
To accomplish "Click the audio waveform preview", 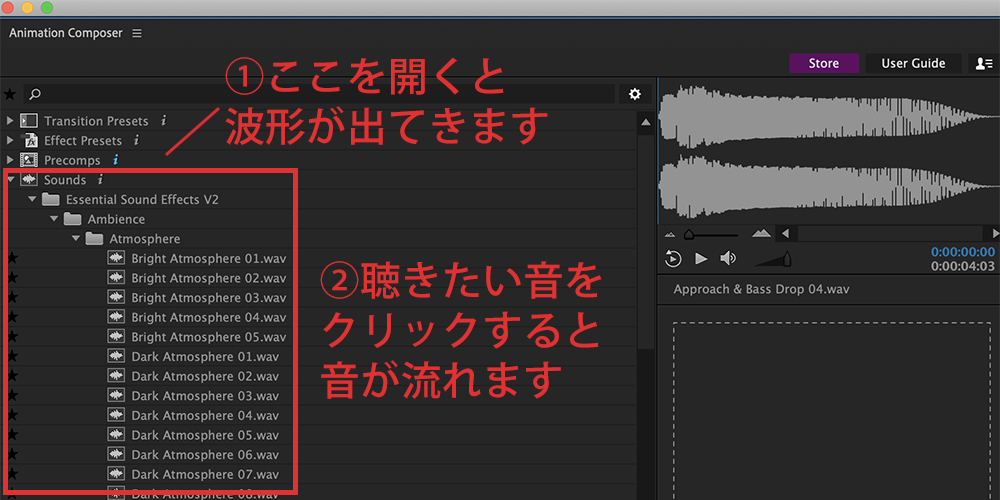I will pyautogui.click(x=828, y=151).
